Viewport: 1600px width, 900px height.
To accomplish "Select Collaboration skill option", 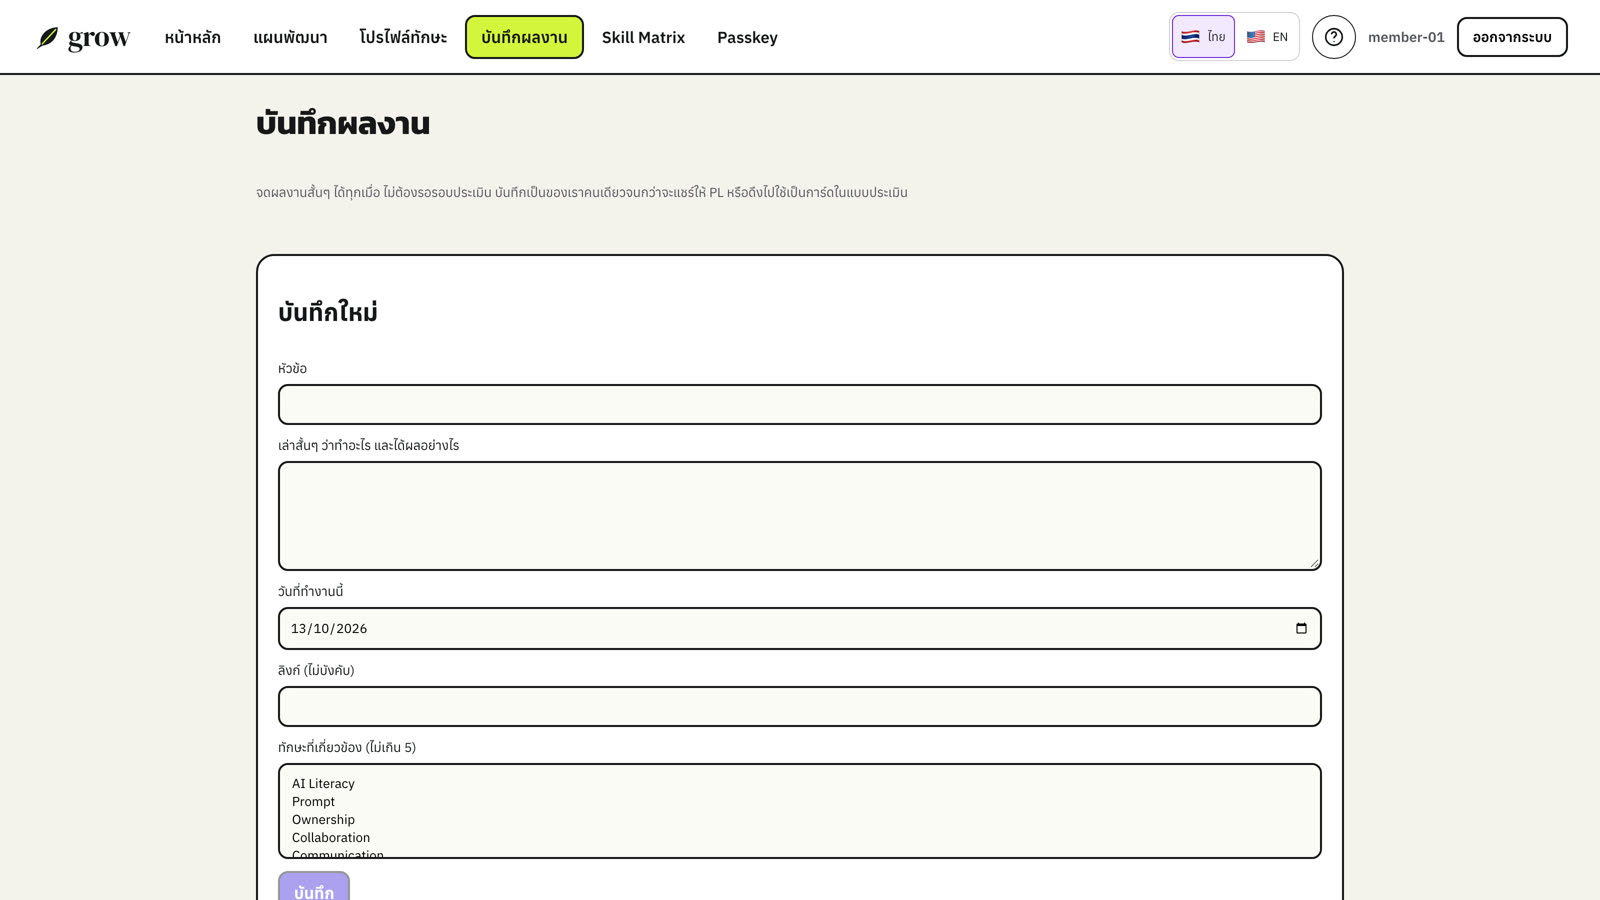I will 800,838.
